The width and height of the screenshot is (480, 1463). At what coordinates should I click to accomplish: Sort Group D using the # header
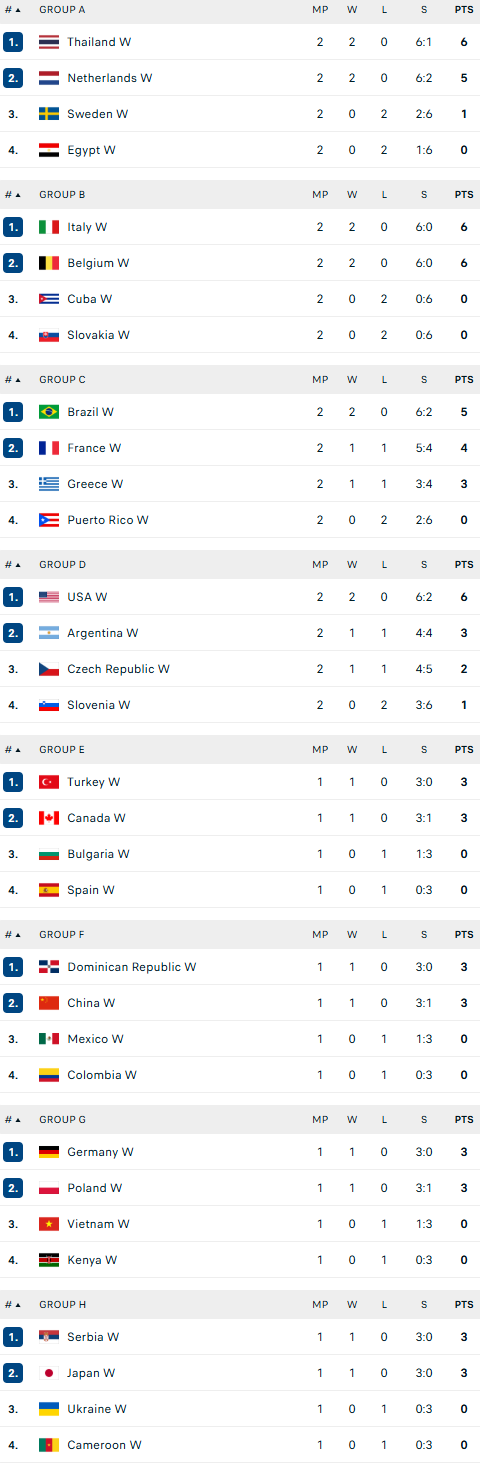(x=12, y=565)
